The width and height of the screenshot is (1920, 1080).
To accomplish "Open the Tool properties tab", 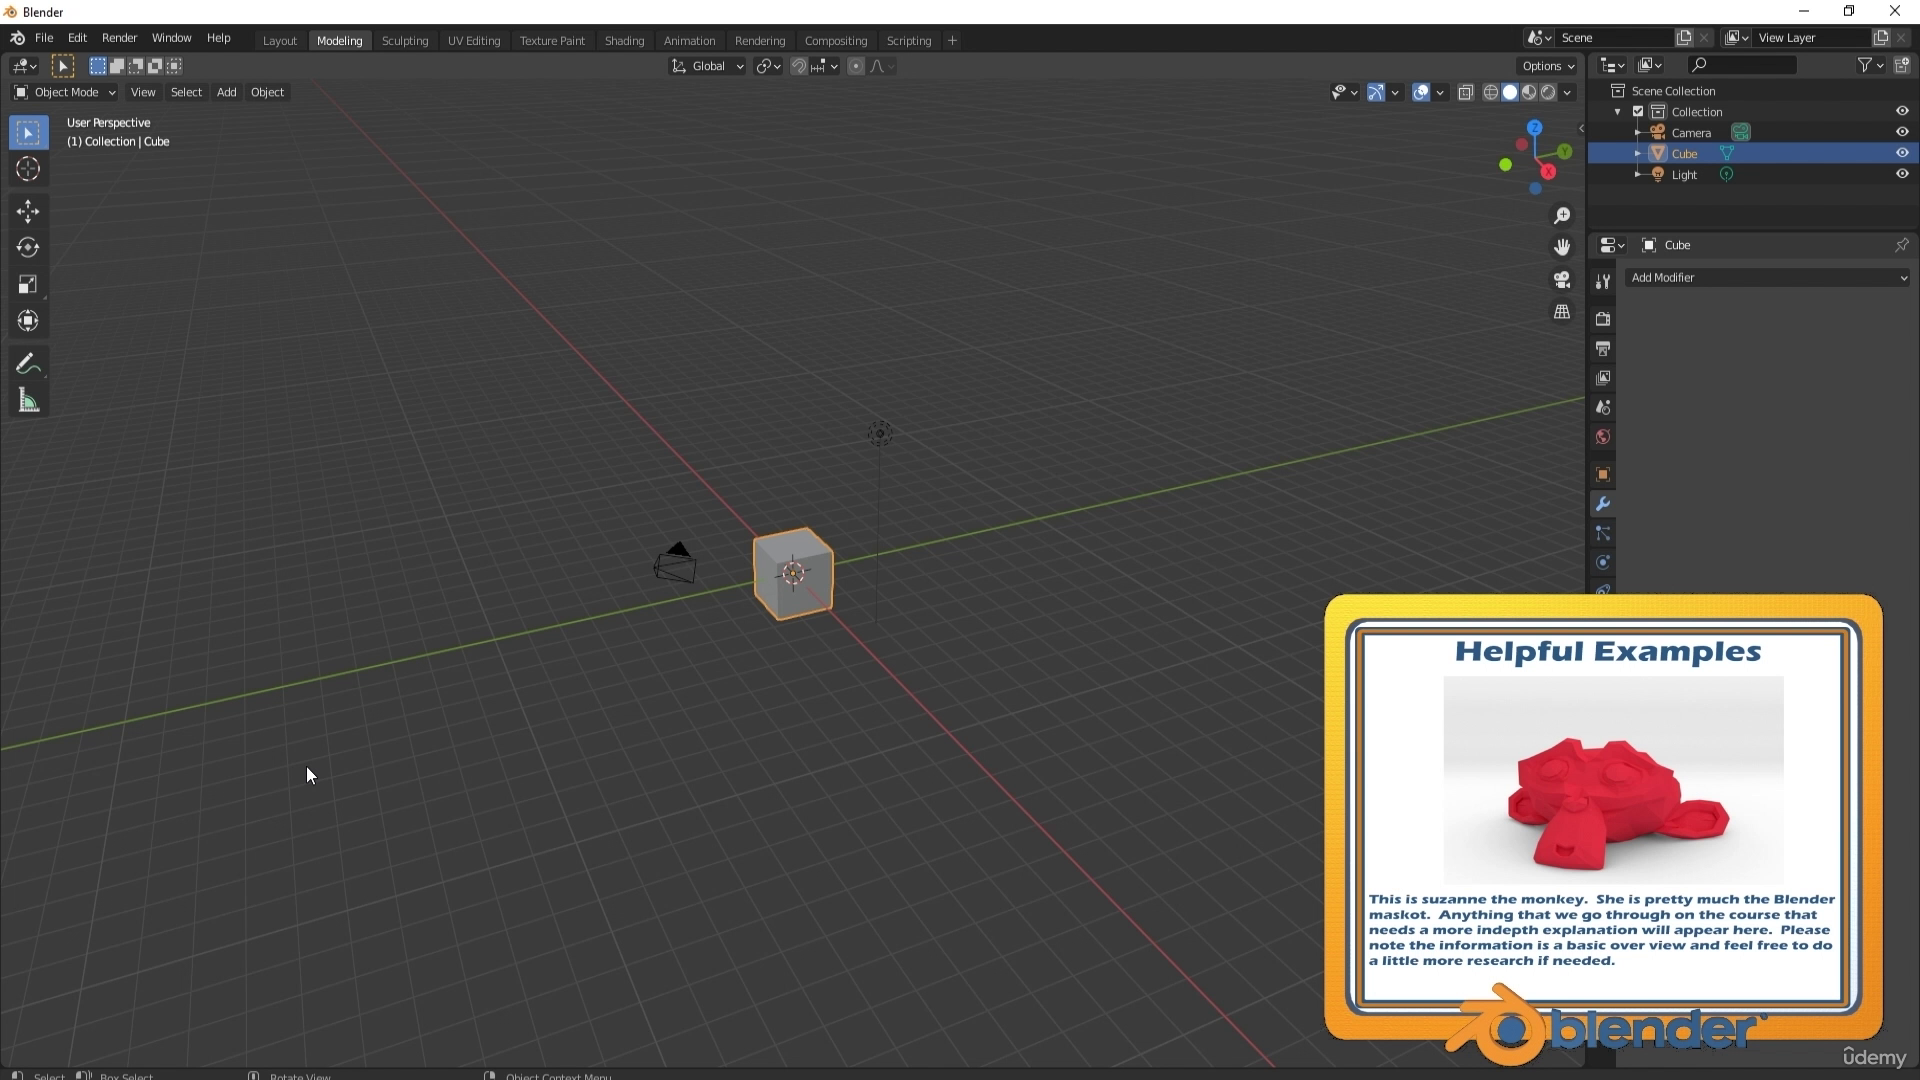I will (1603, 282).
